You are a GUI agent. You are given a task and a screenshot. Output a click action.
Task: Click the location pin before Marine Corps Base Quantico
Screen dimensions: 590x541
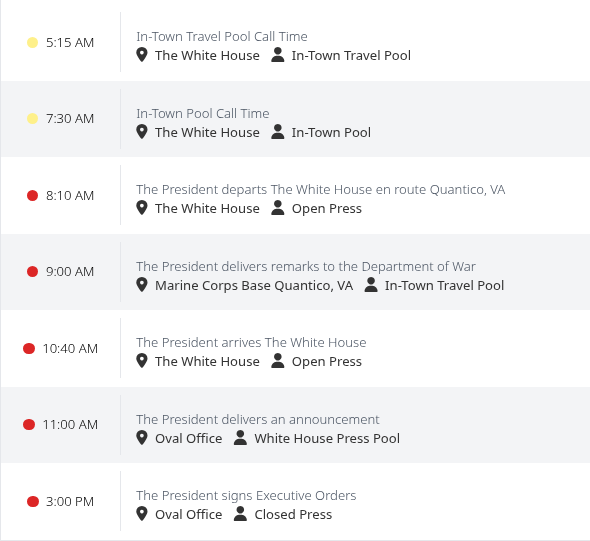(142, 285)
